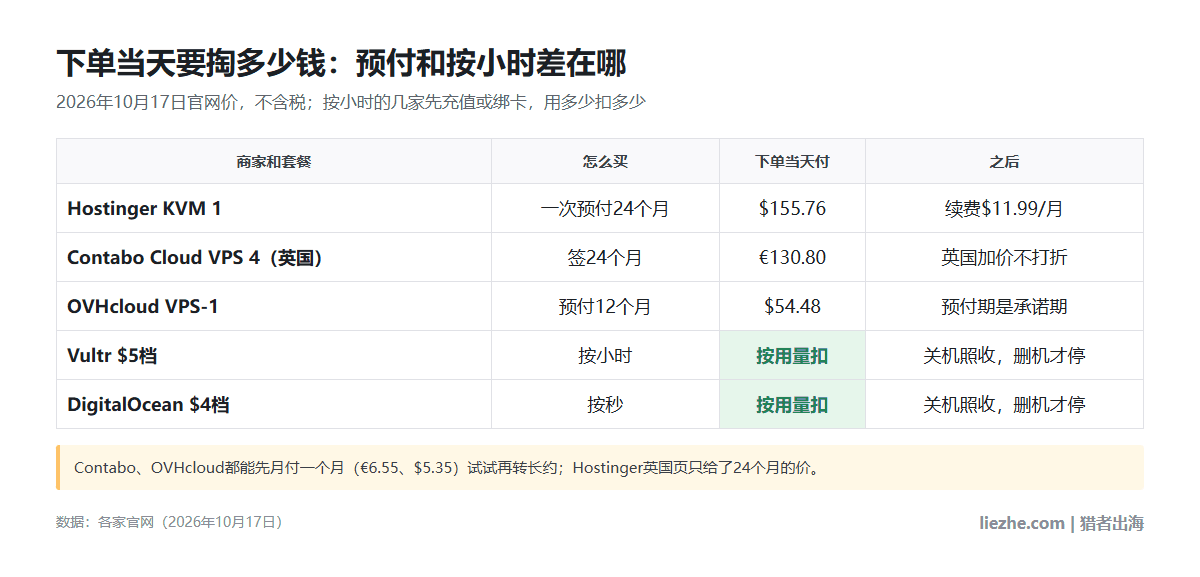Image resolution: width=1200 pixels, height=577 pixels.
Task: Select the Vultr $5档 cell
Action: [x=274, y=356]
